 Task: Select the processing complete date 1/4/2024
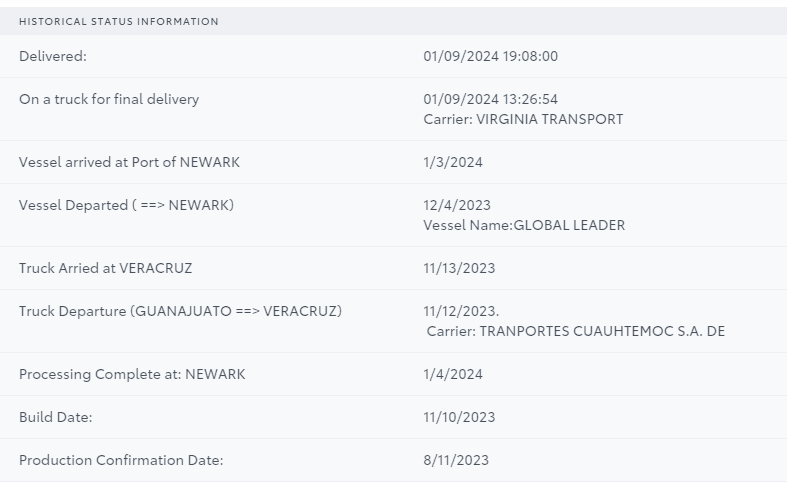453,374
